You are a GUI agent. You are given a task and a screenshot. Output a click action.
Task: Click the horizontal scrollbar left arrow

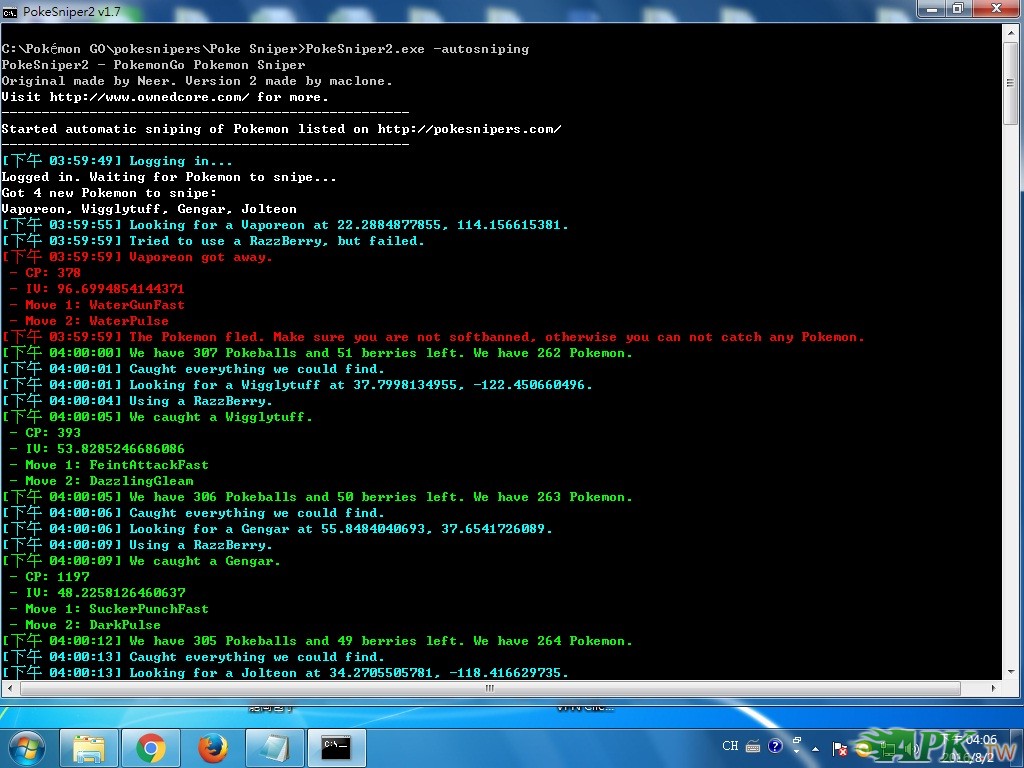pos(8,688)
